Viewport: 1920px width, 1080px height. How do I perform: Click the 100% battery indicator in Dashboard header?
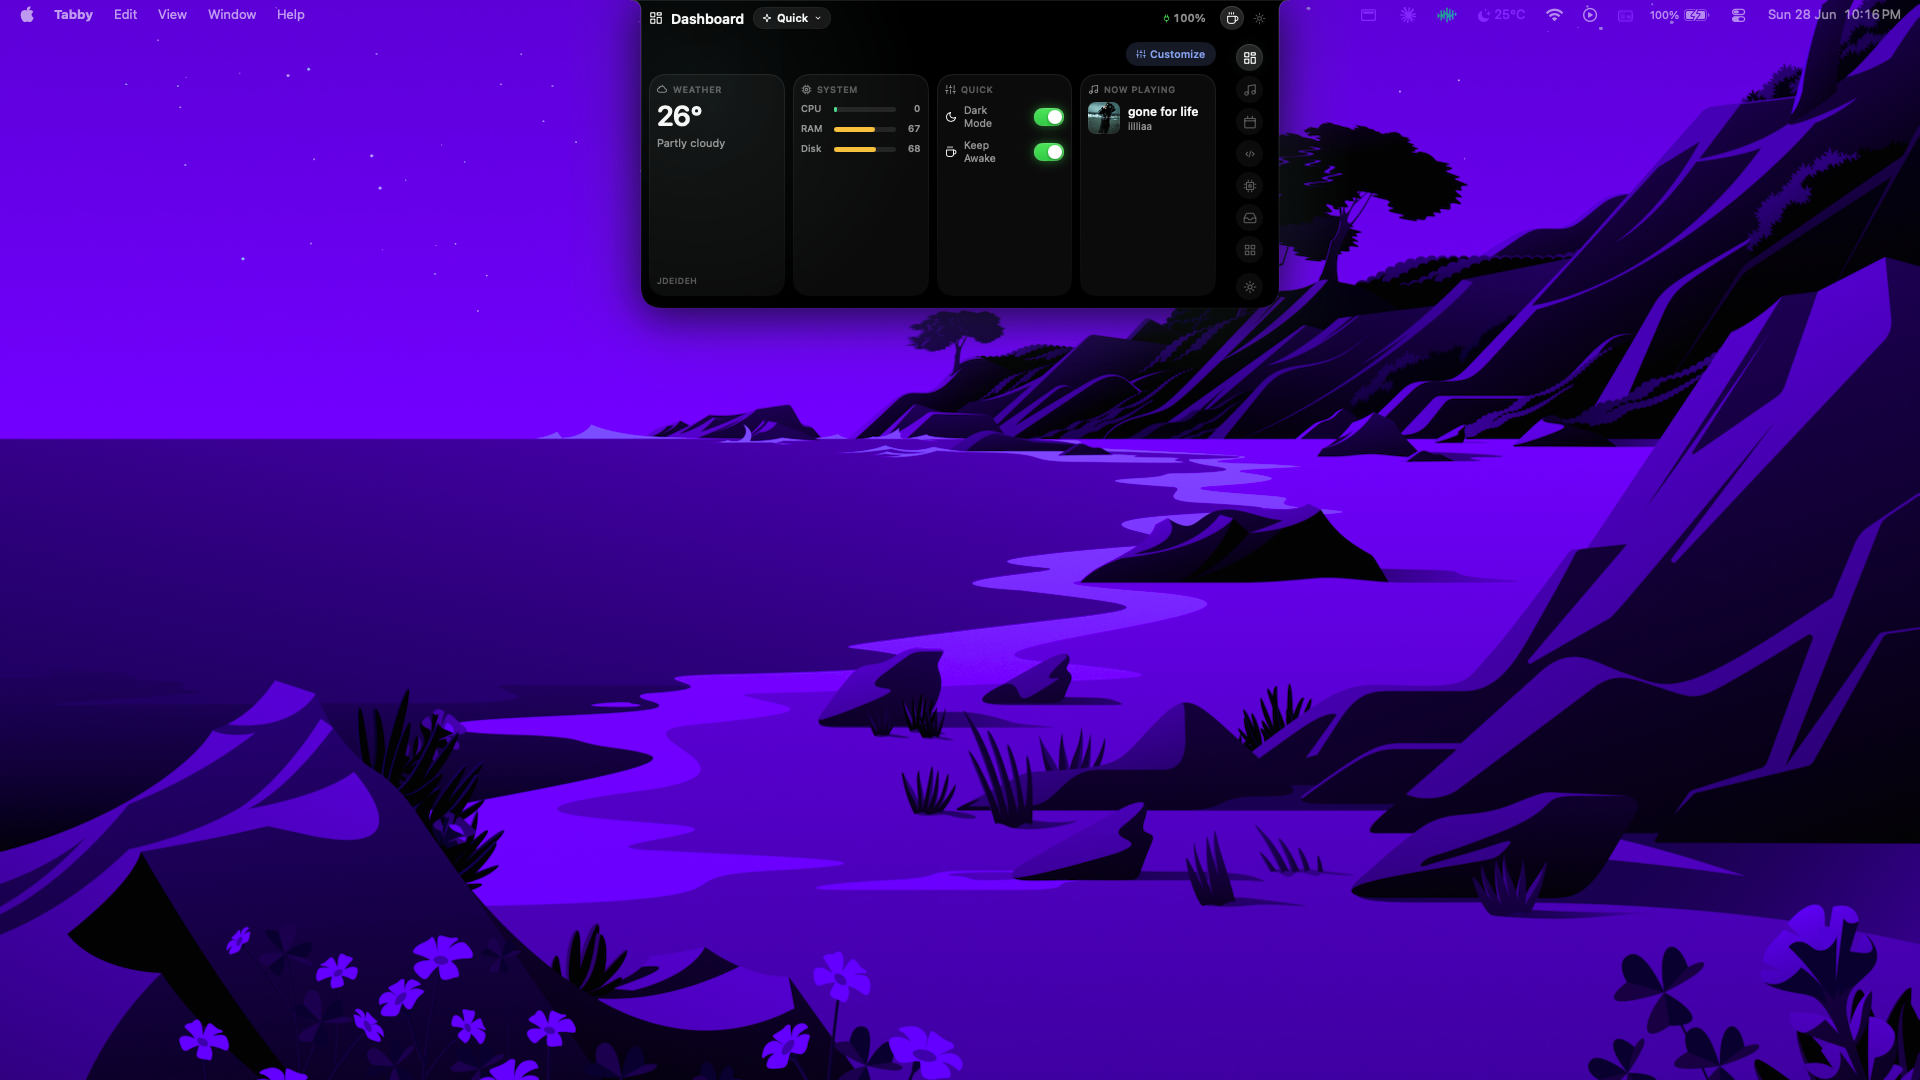(1184, 18)
